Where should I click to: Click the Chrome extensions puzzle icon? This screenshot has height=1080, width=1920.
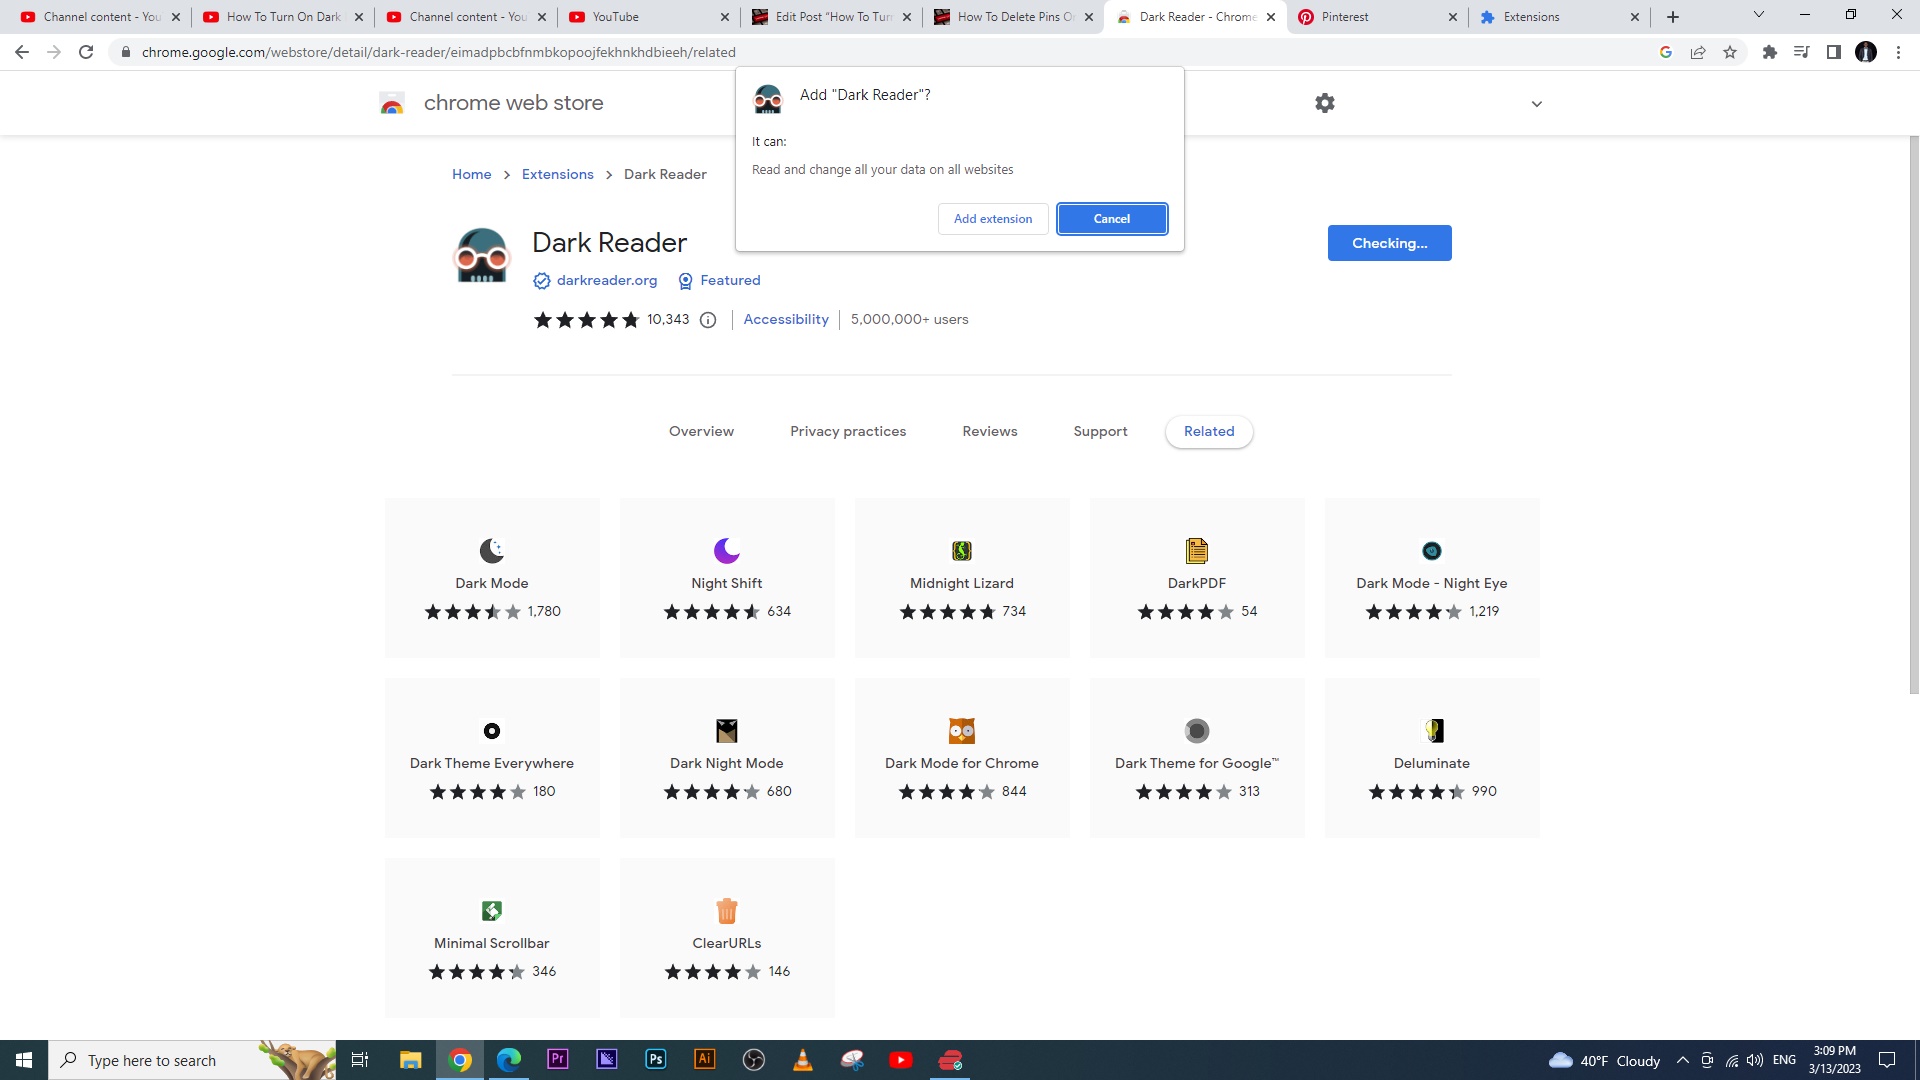(1769, 52)
